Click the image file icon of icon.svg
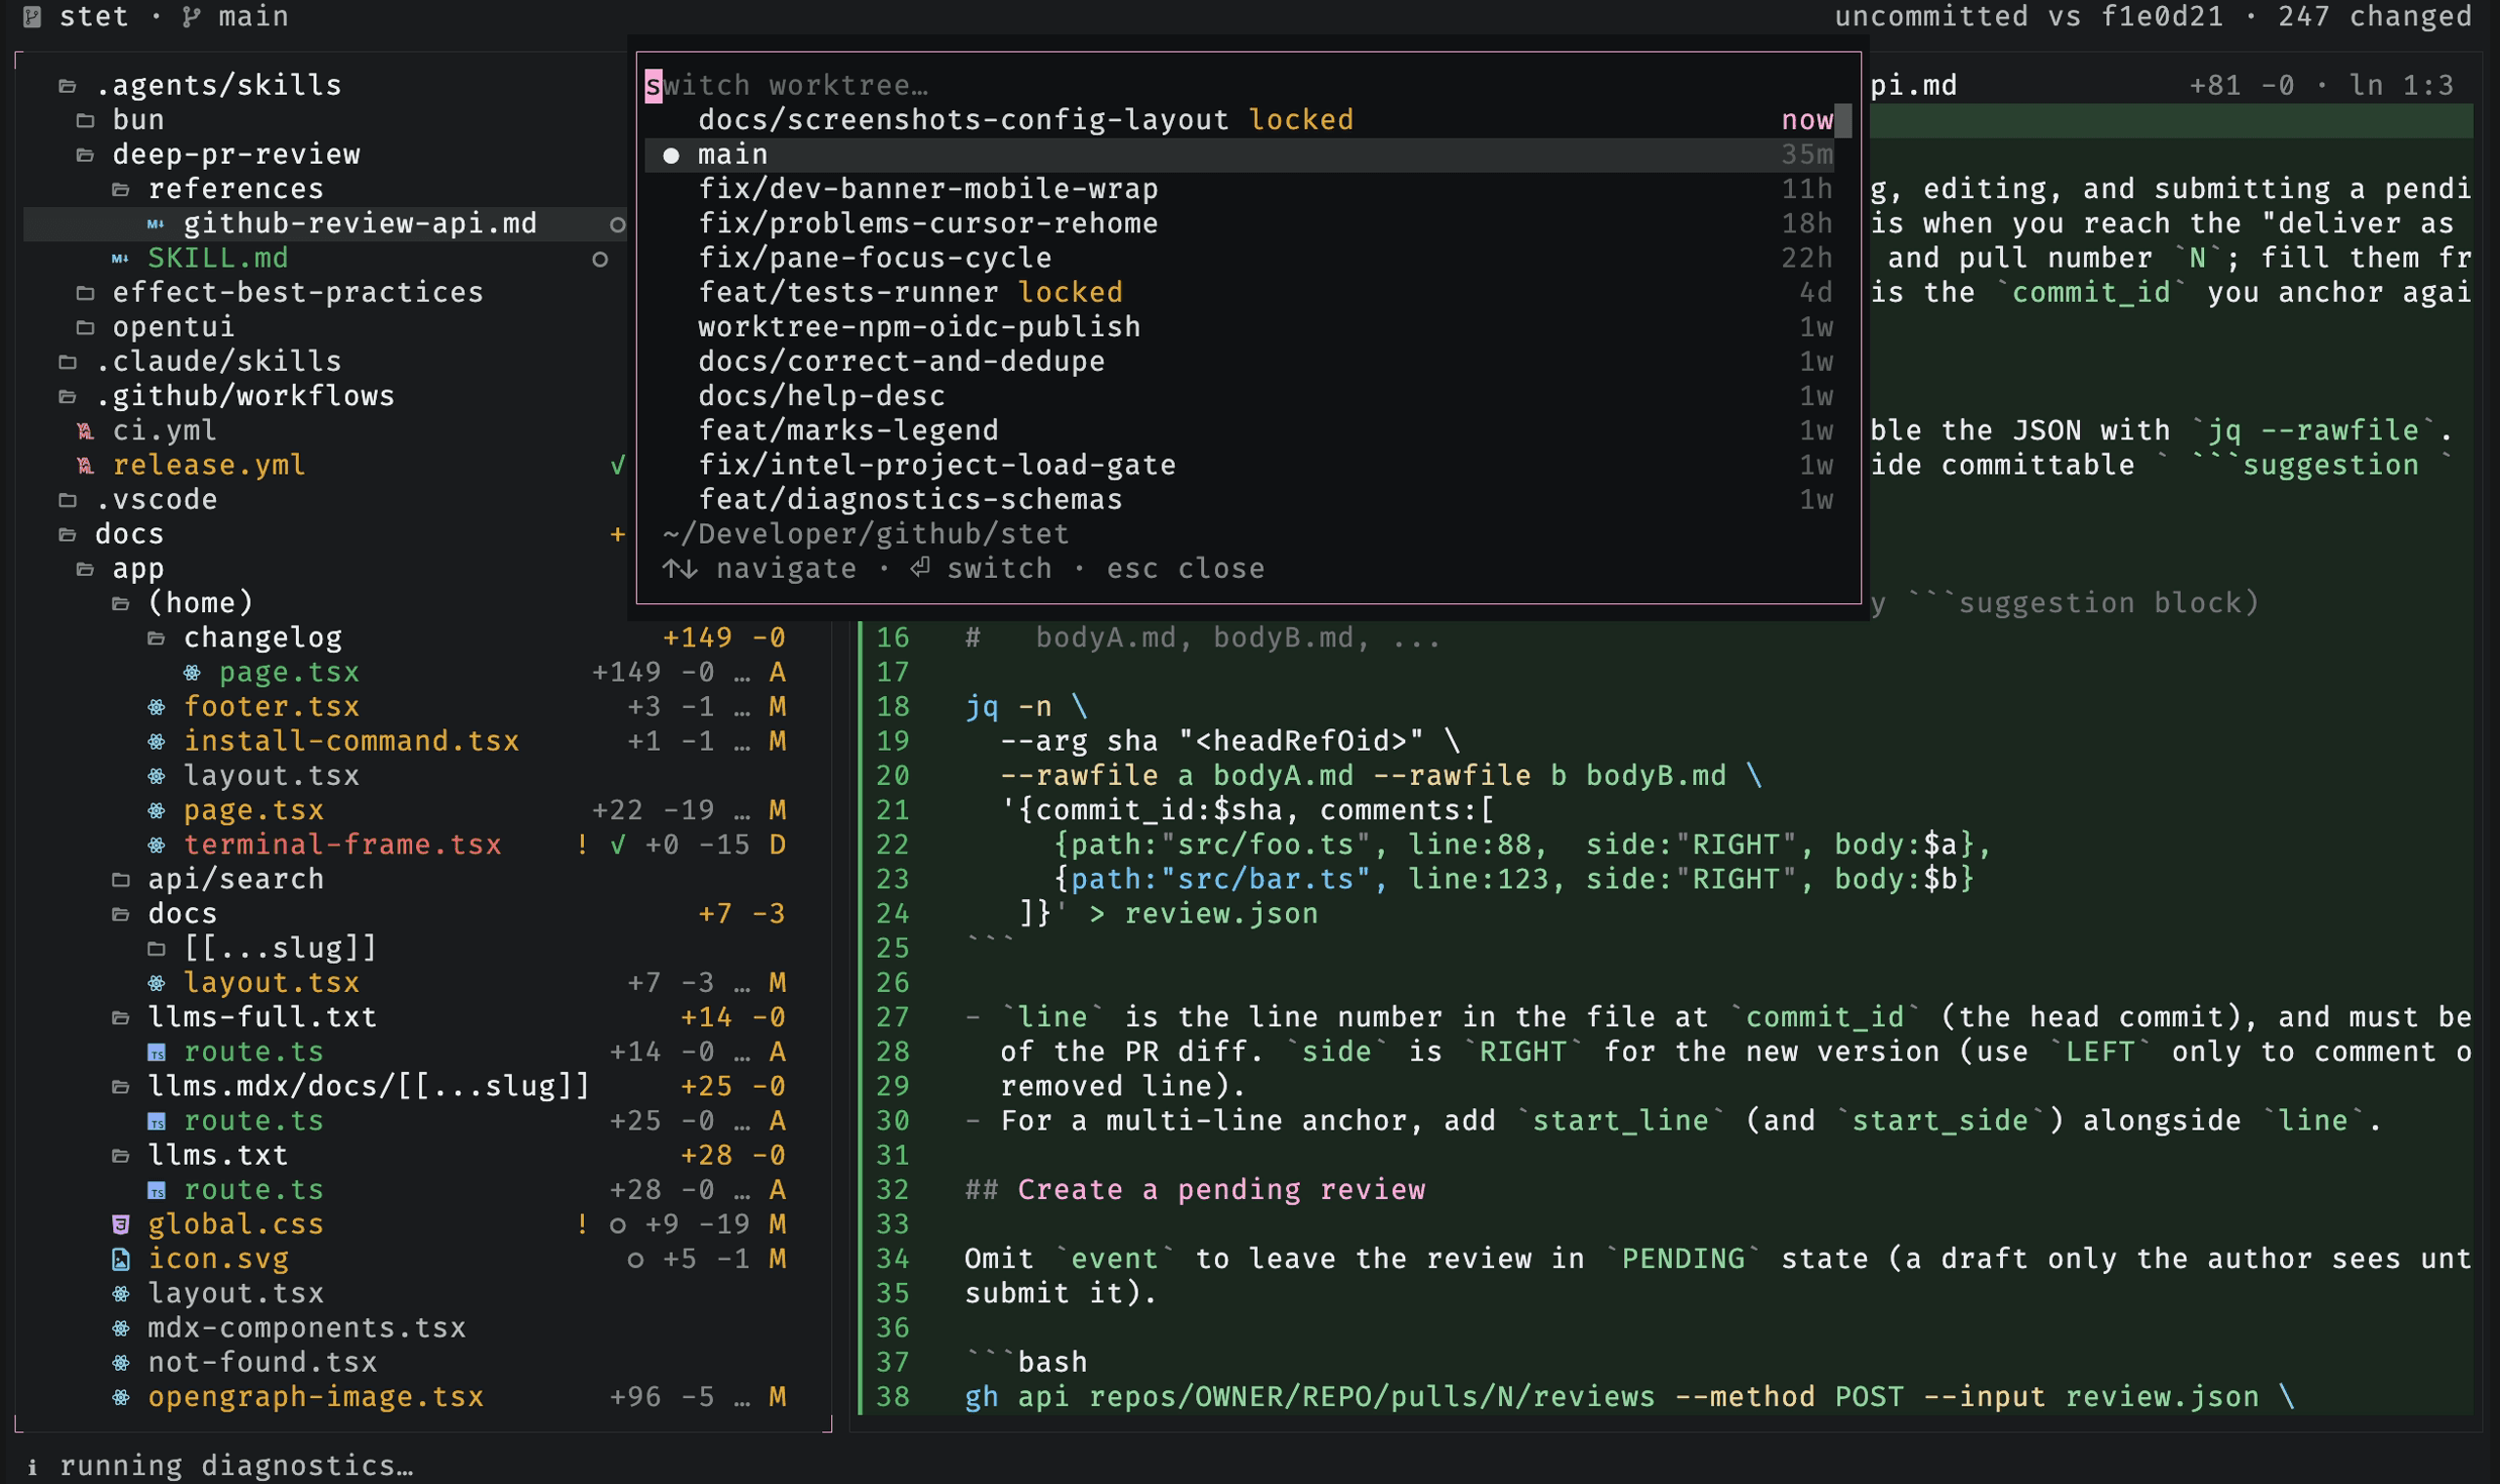Screen dimensions: 2500x1484 120,1260
